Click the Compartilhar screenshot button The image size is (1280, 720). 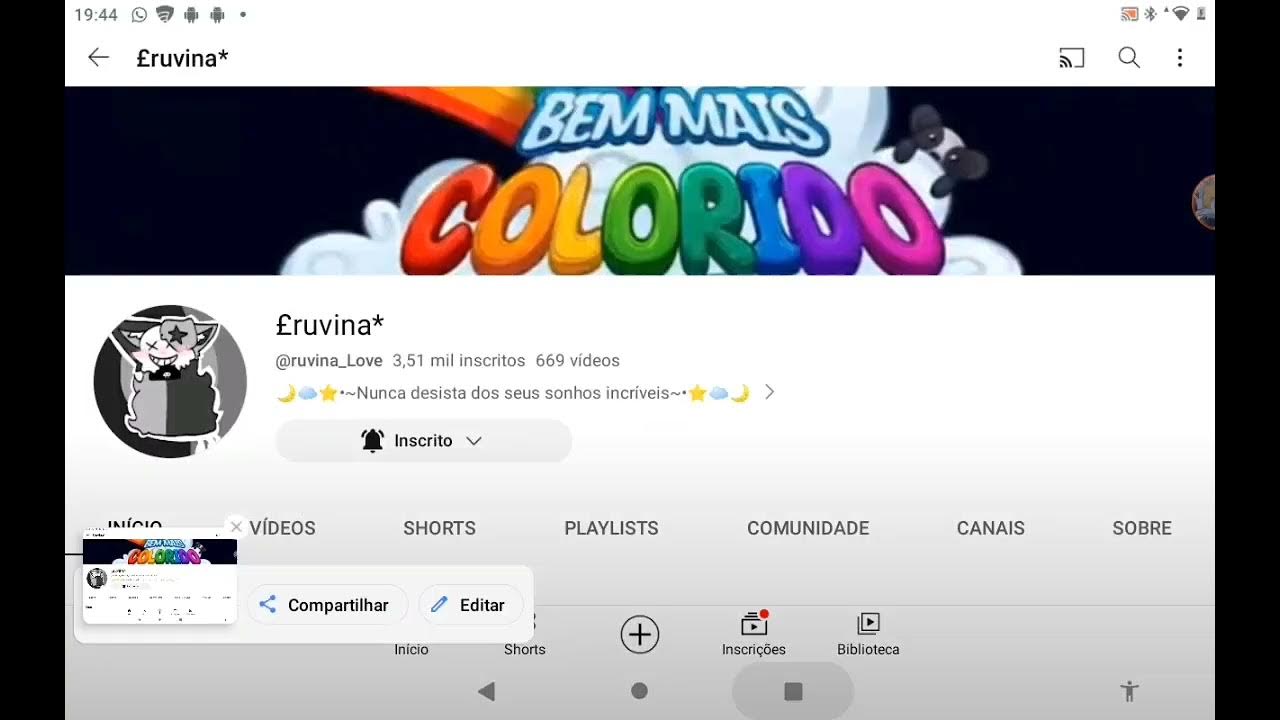click(x=326, y=605)
